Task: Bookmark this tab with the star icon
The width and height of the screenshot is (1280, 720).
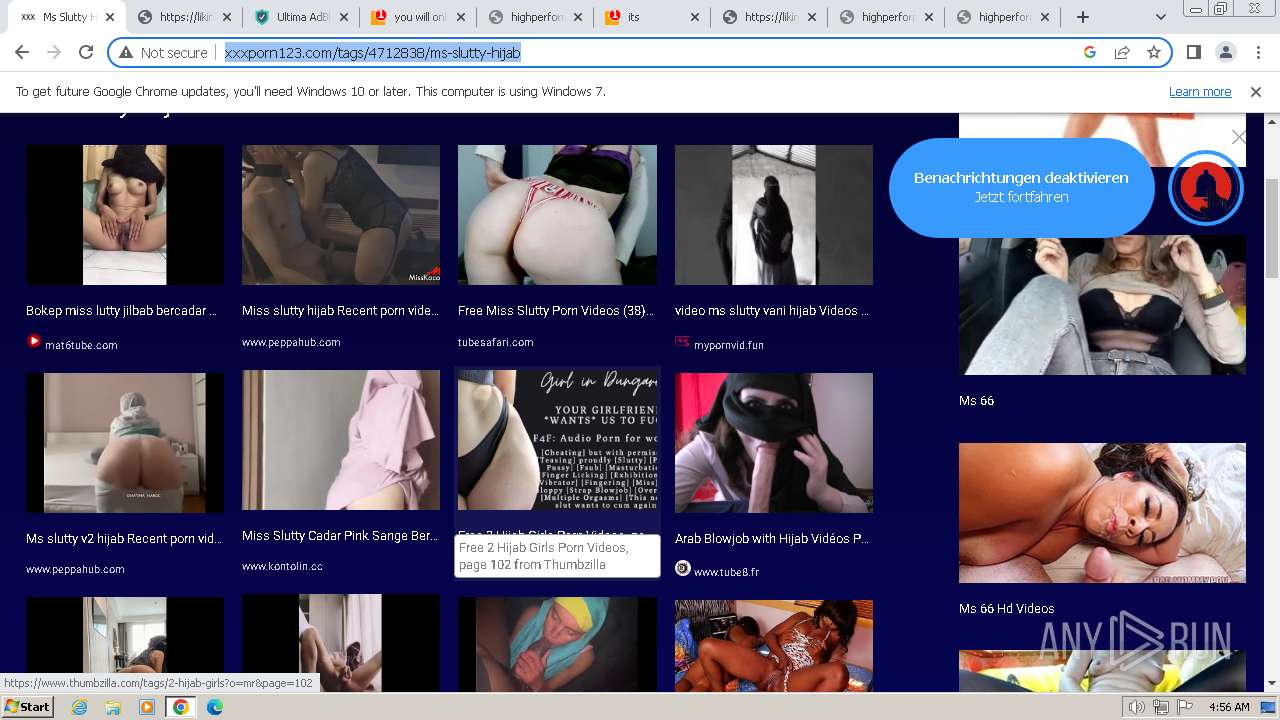Action: 1154,53
